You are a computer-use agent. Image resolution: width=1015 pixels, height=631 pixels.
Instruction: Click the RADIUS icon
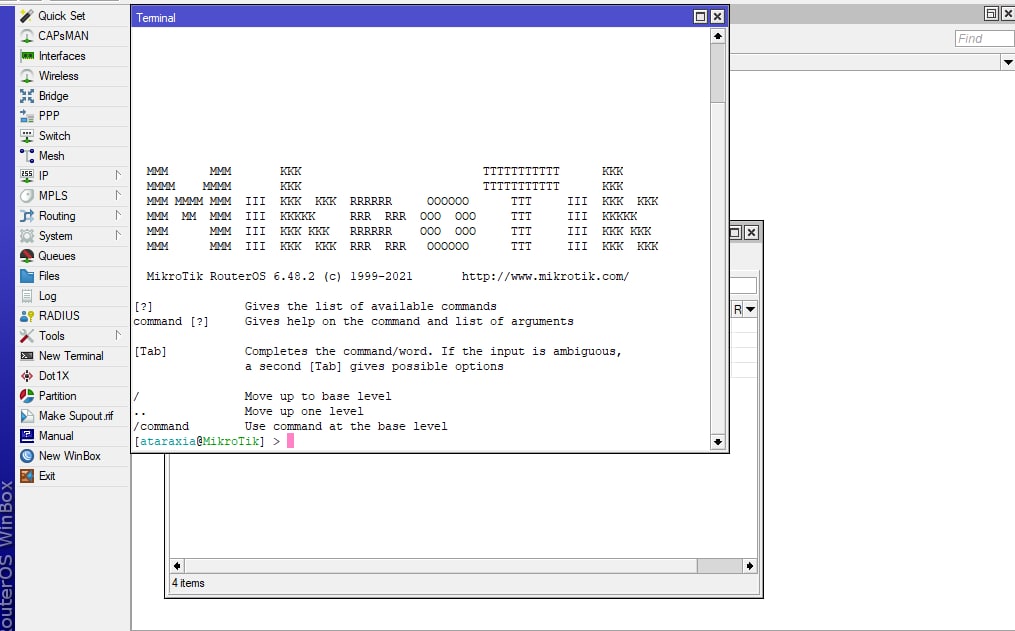coord(27,316)
